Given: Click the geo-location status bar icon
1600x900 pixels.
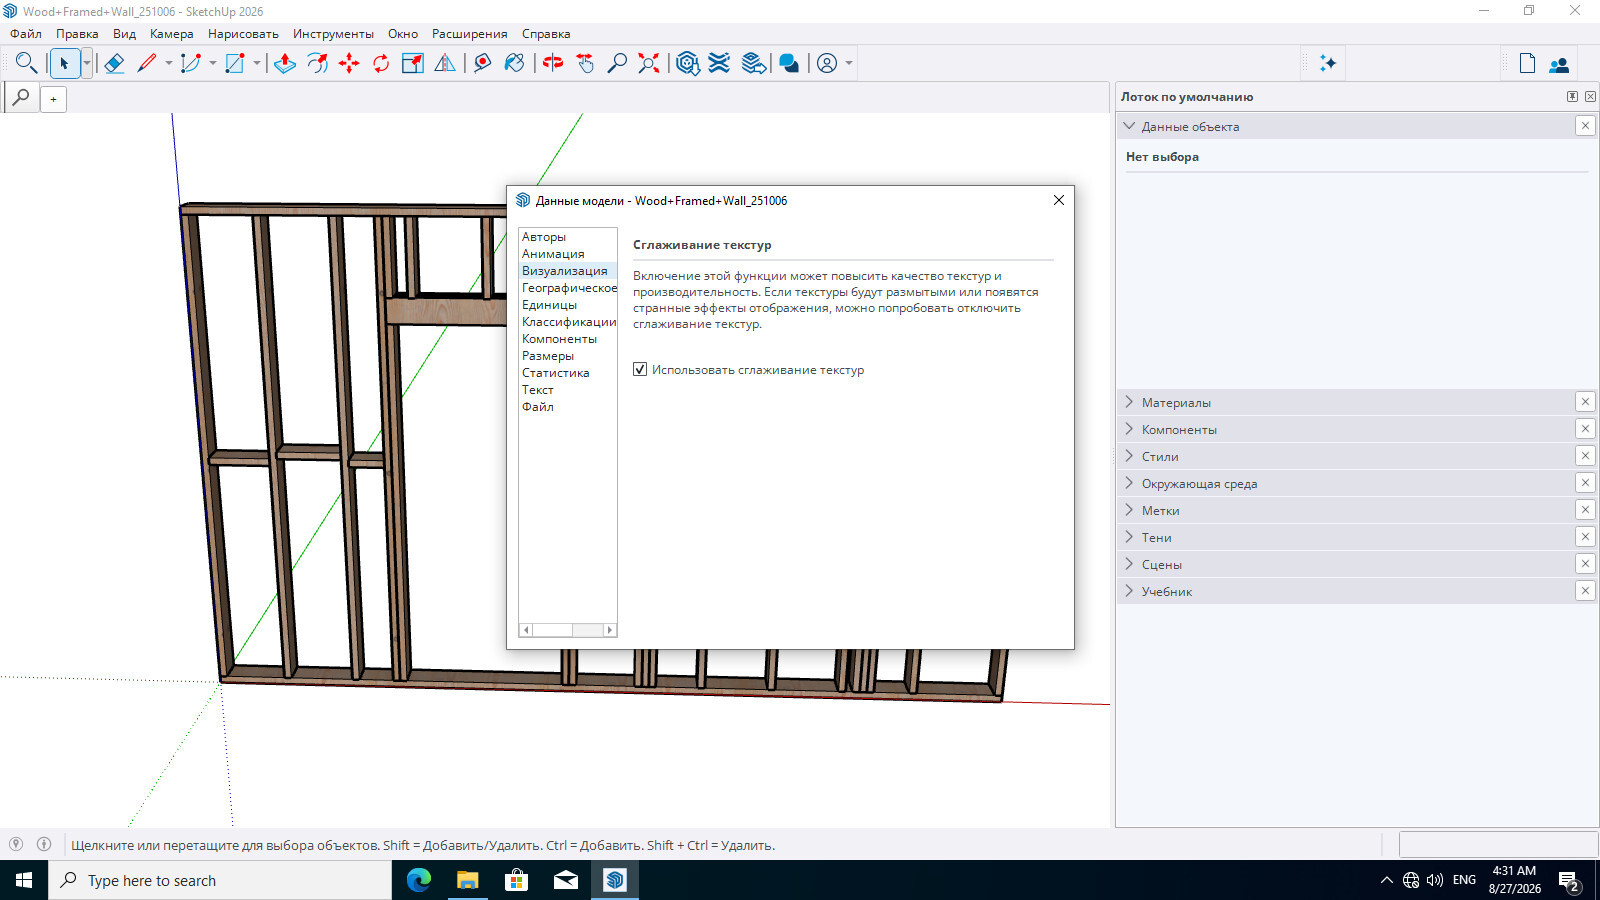Looking at the screenshot, I should pyautogui.click(x=16, y=844).
